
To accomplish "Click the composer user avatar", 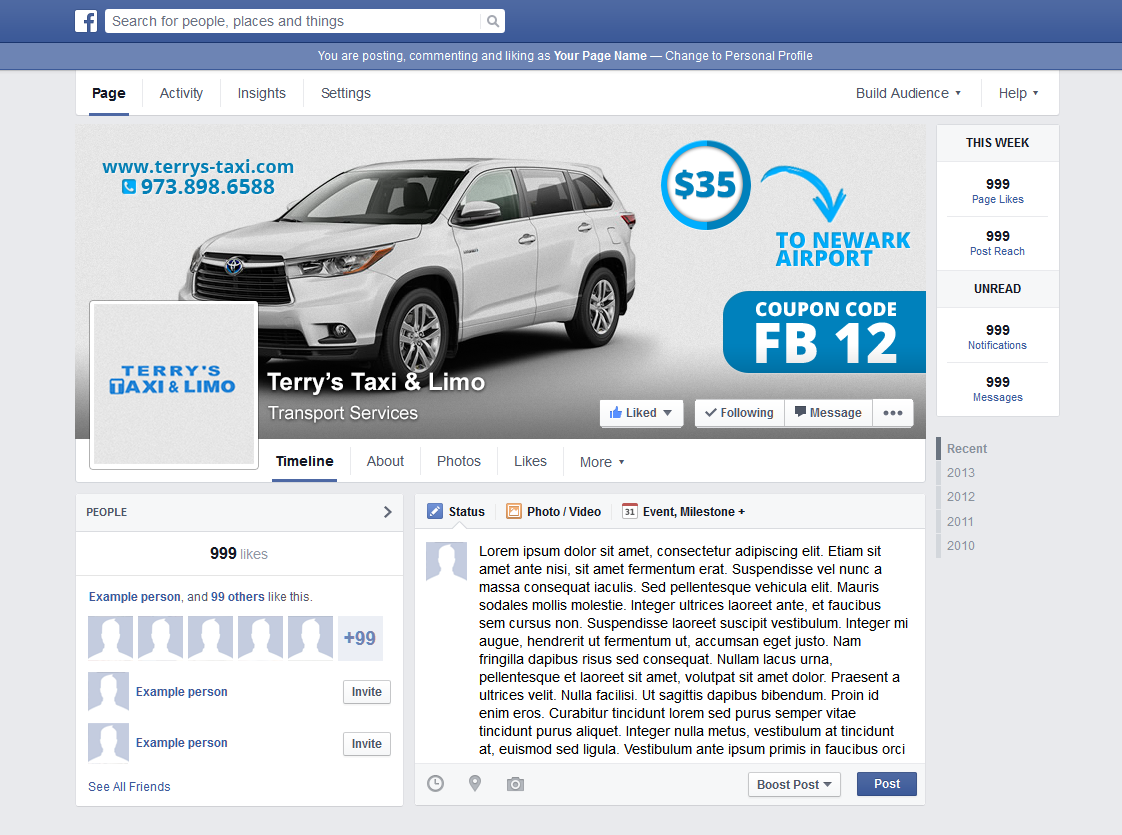I will click(447, 561).
